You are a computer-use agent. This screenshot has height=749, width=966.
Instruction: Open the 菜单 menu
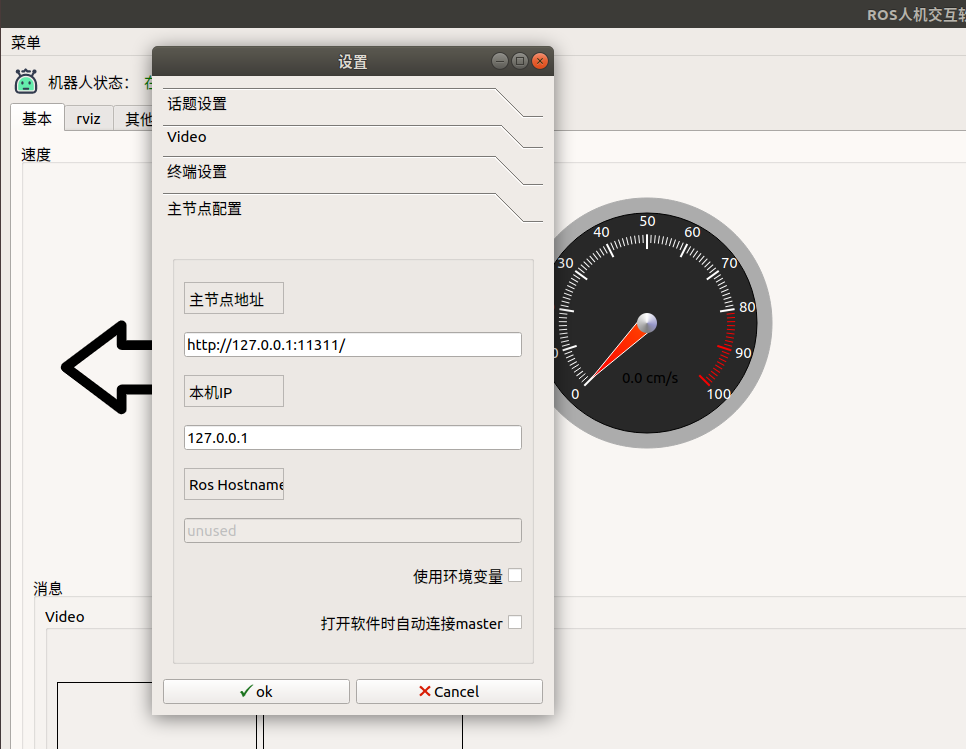click(x=26, y=43)
